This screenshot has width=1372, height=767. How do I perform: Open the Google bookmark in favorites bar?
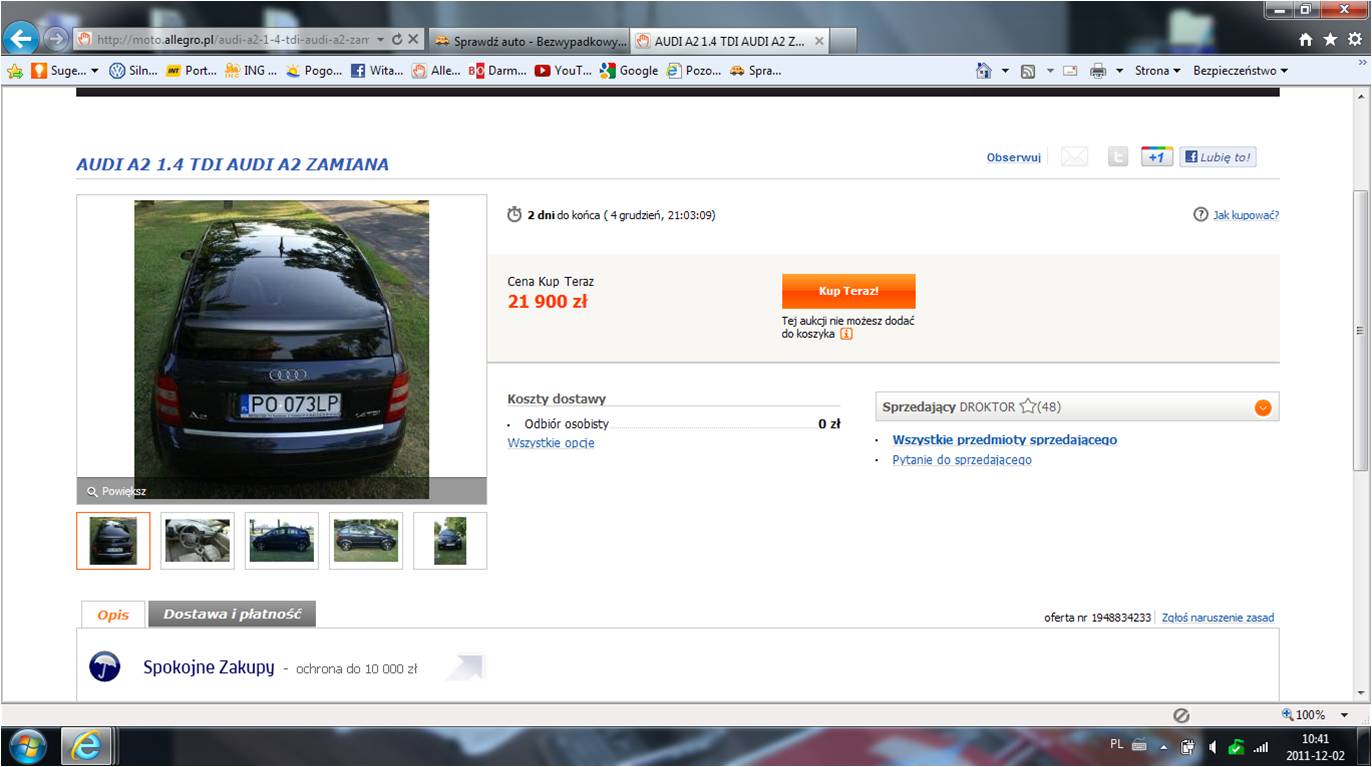tap(629, 71)
